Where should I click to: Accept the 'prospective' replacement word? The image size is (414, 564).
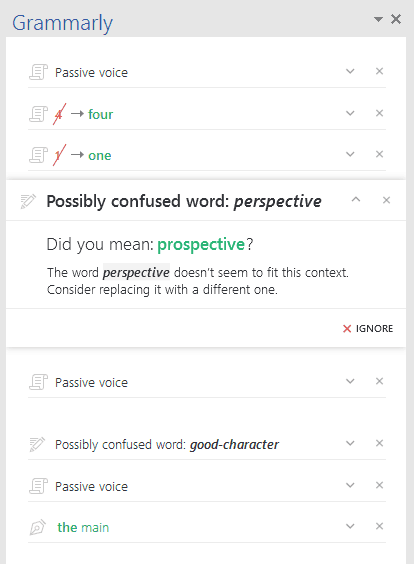click(x=201, y=245)
